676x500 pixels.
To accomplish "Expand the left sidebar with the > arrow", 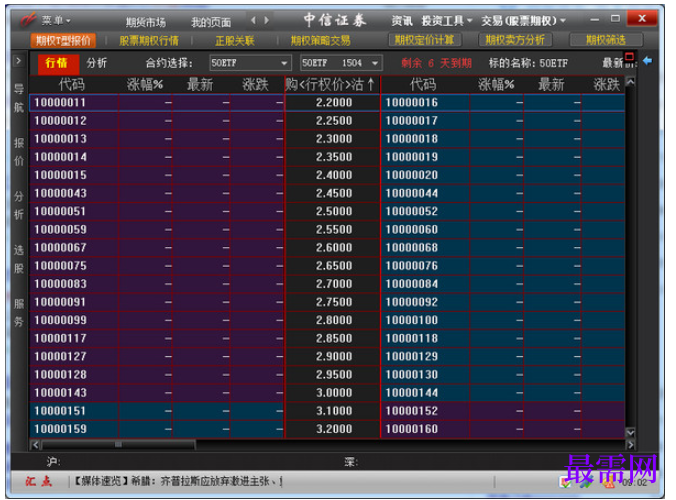I will [18, 61].
